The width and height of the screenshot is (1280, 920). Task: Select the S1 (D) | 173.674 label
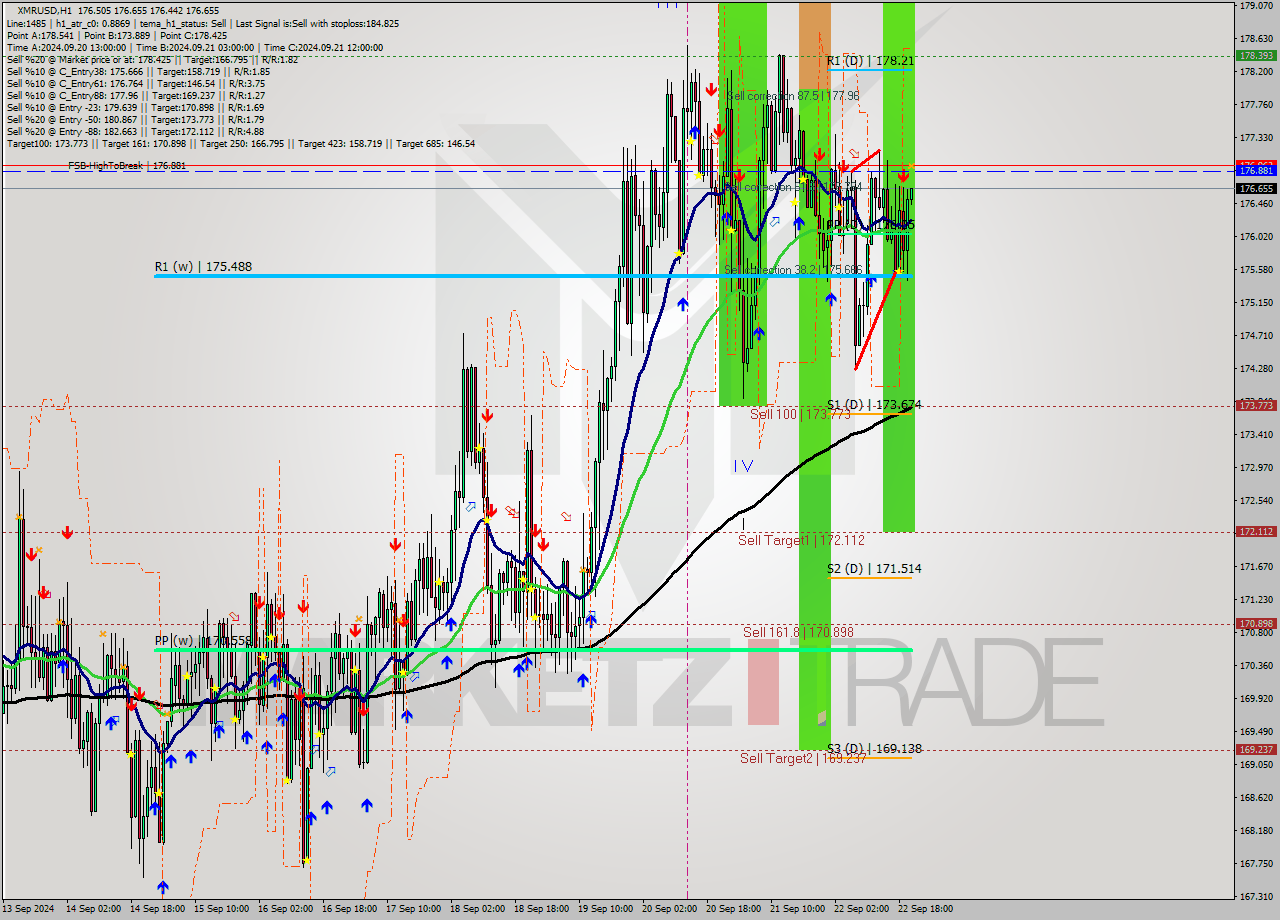click(x=874, y=405)
